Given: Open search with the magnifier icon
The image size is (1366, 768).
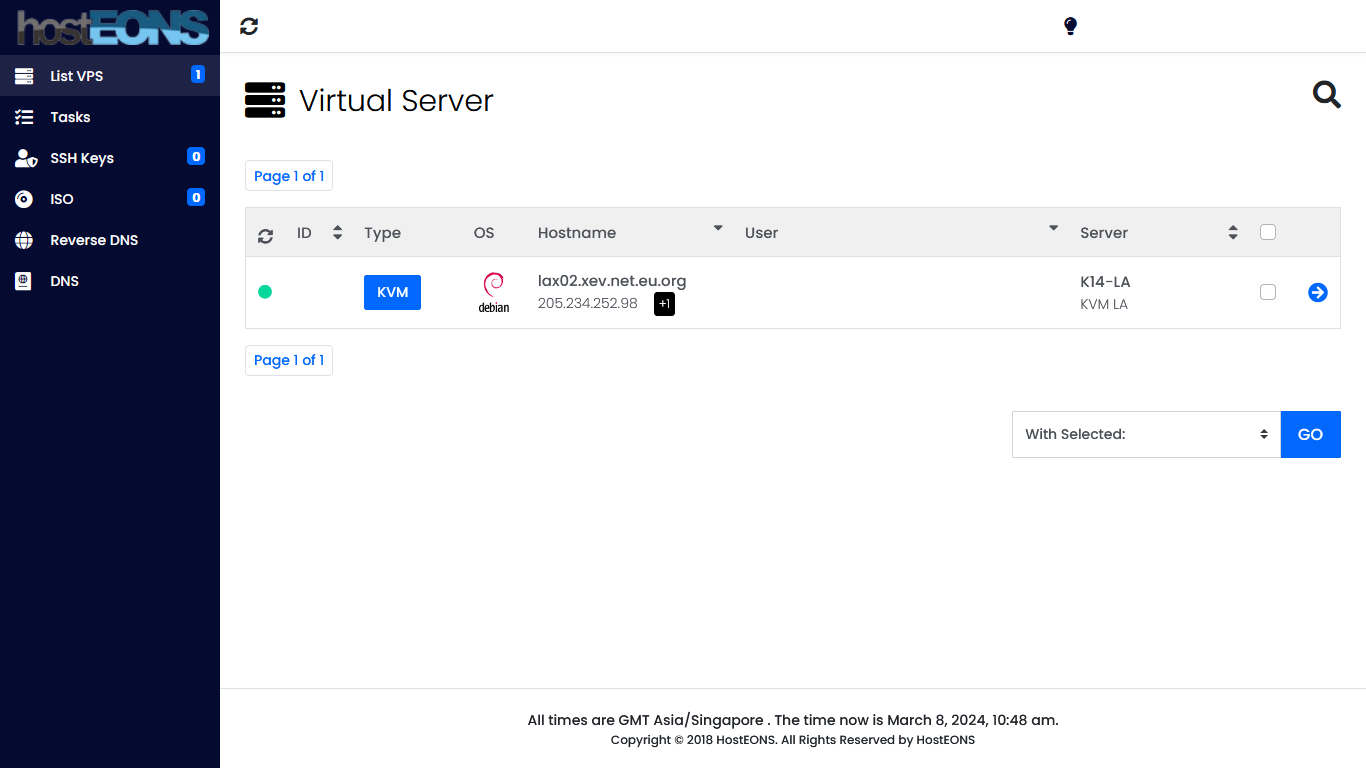Looking at the screenshot, I should [x=1326, y=95].
